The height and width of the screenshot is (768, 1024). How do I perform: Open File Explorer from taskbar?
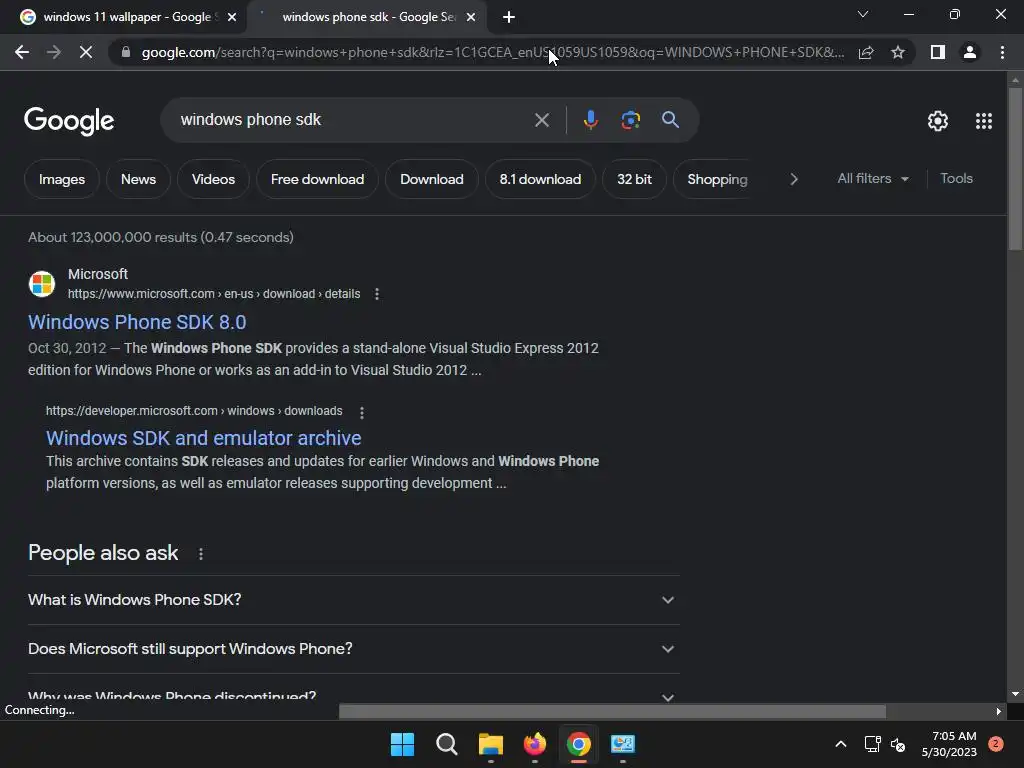click(x=490, y=744)
